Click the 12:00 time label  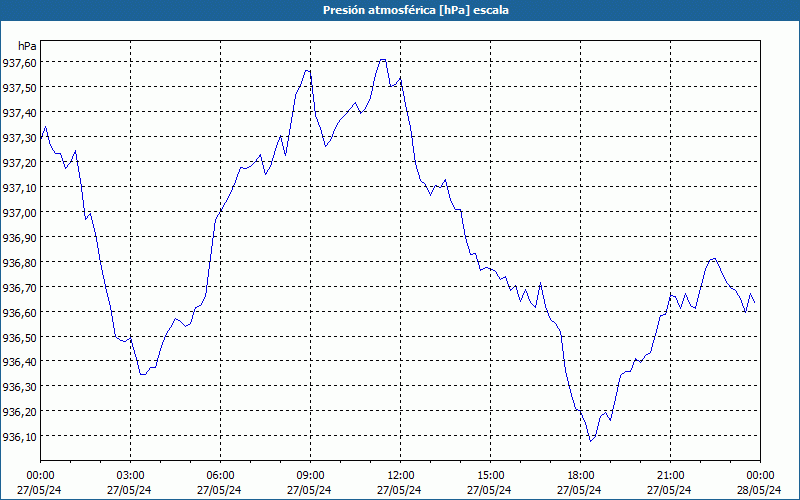pyautogui.click(x=401, y=476)
